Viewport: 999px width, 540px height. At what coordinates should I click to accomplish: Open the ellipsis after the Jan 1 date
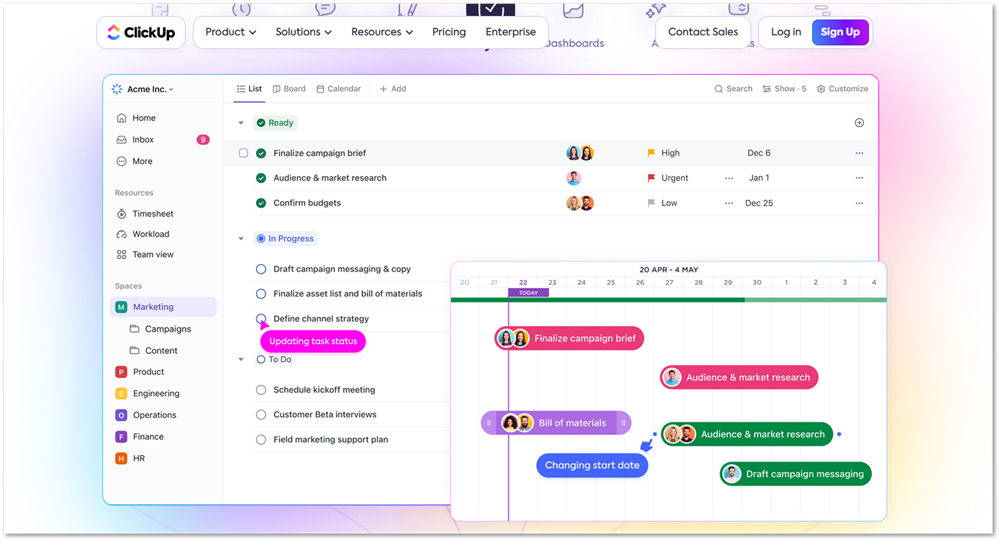859,178
